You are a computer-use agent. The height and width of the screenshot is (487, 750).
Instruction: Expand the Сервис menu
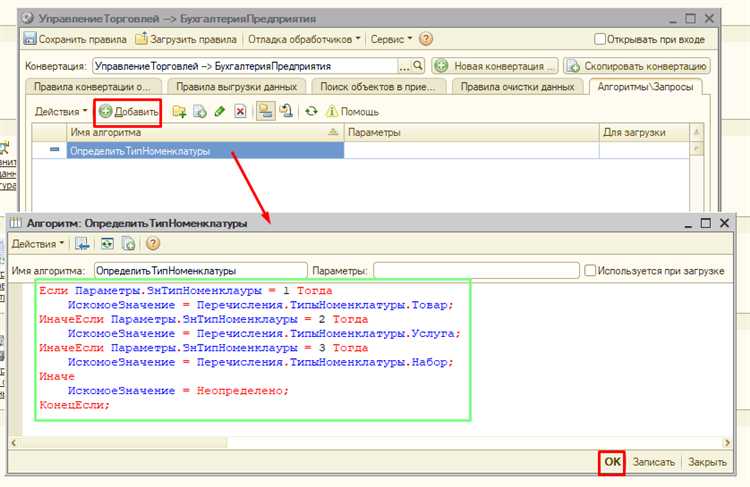tap(391, 39)
